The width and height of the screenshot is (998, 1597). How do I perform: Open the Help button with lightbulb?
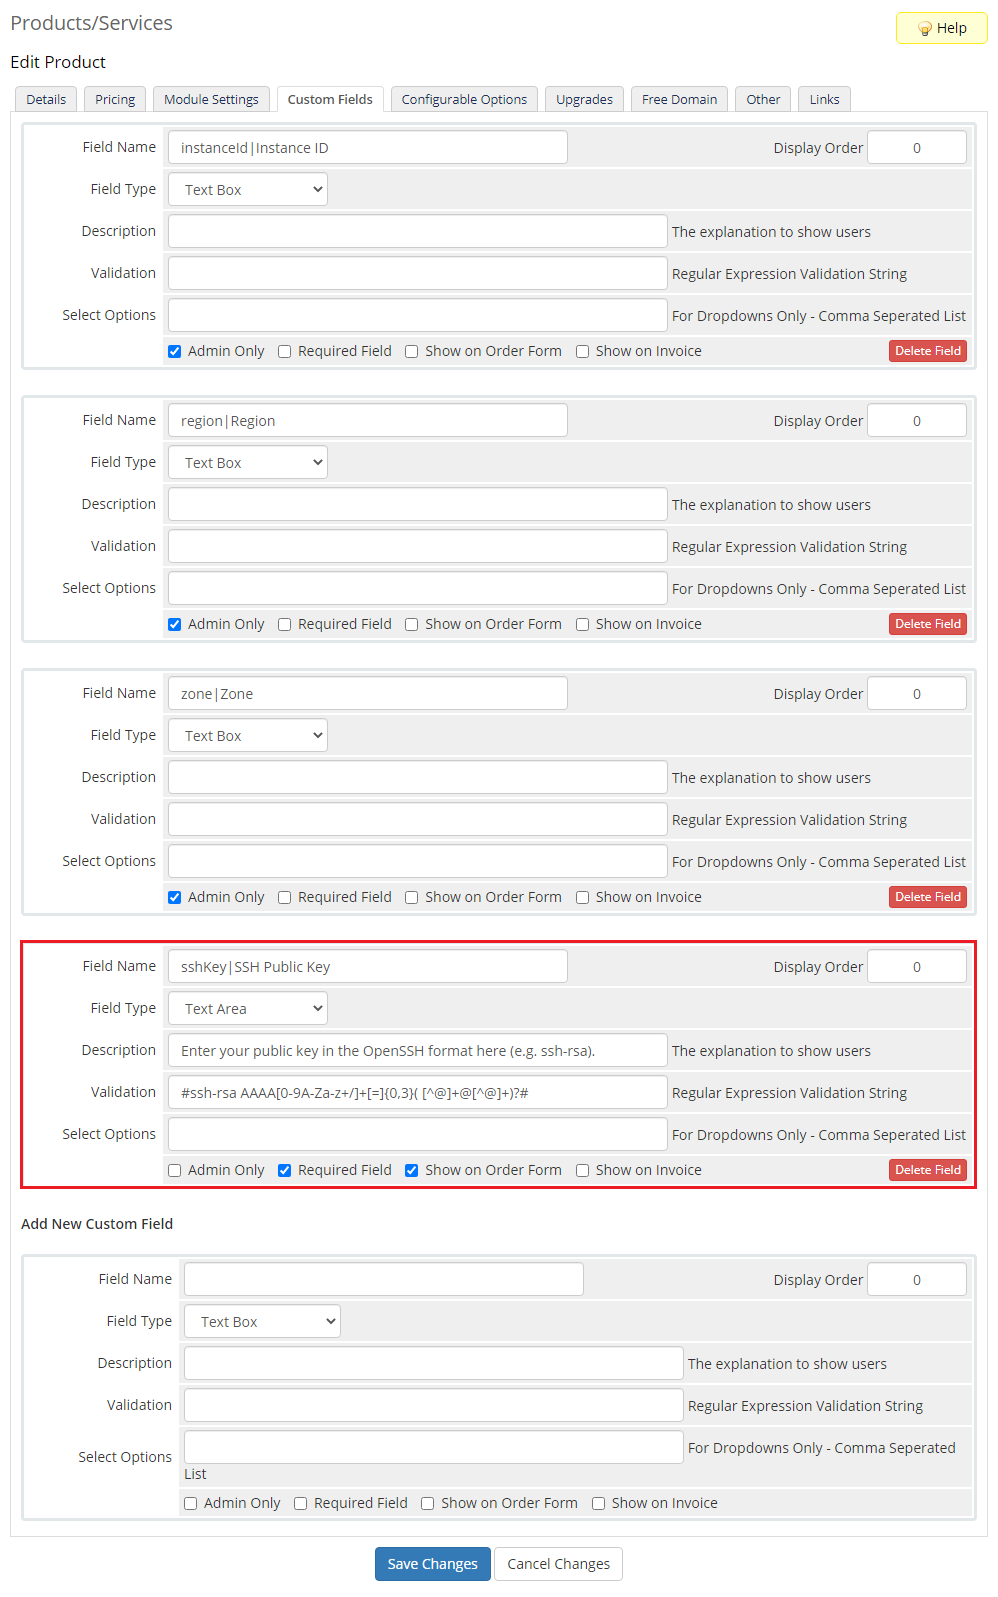coord(941,28)
